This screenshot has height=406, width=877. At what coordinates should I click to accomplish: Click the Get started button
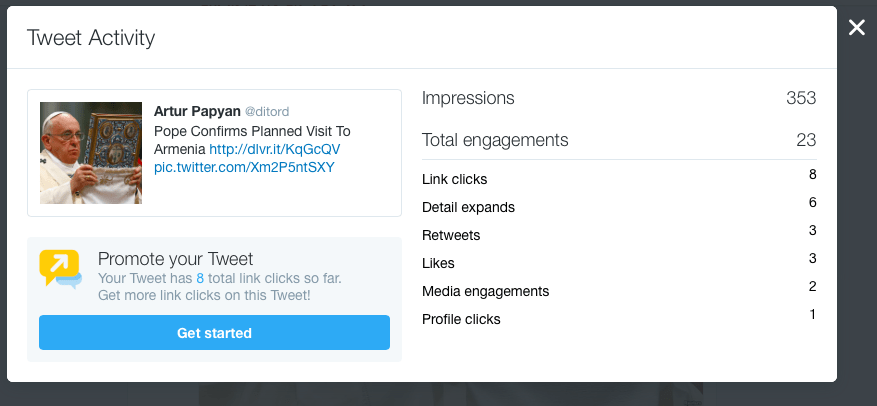[214, 333]
